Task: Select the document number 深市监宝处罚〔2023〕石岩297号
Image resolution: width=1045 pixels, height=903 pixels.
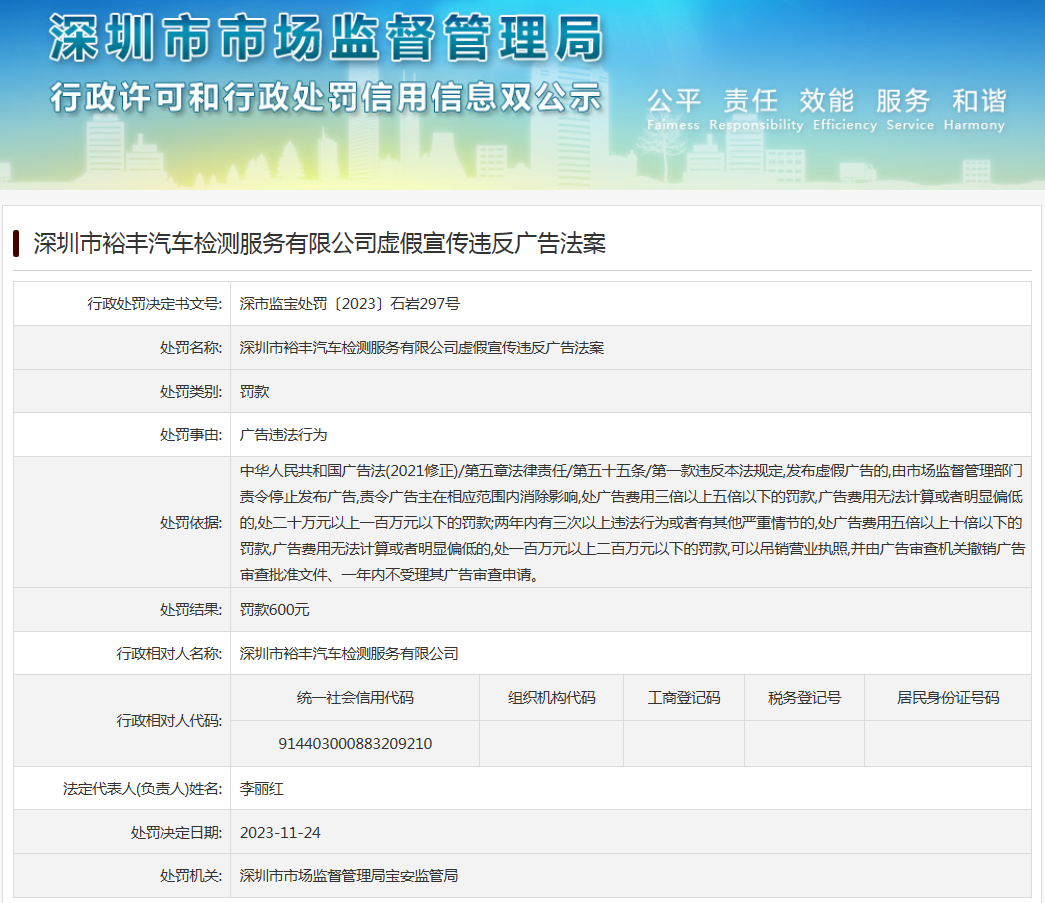Action: click(x=350, y=304)
